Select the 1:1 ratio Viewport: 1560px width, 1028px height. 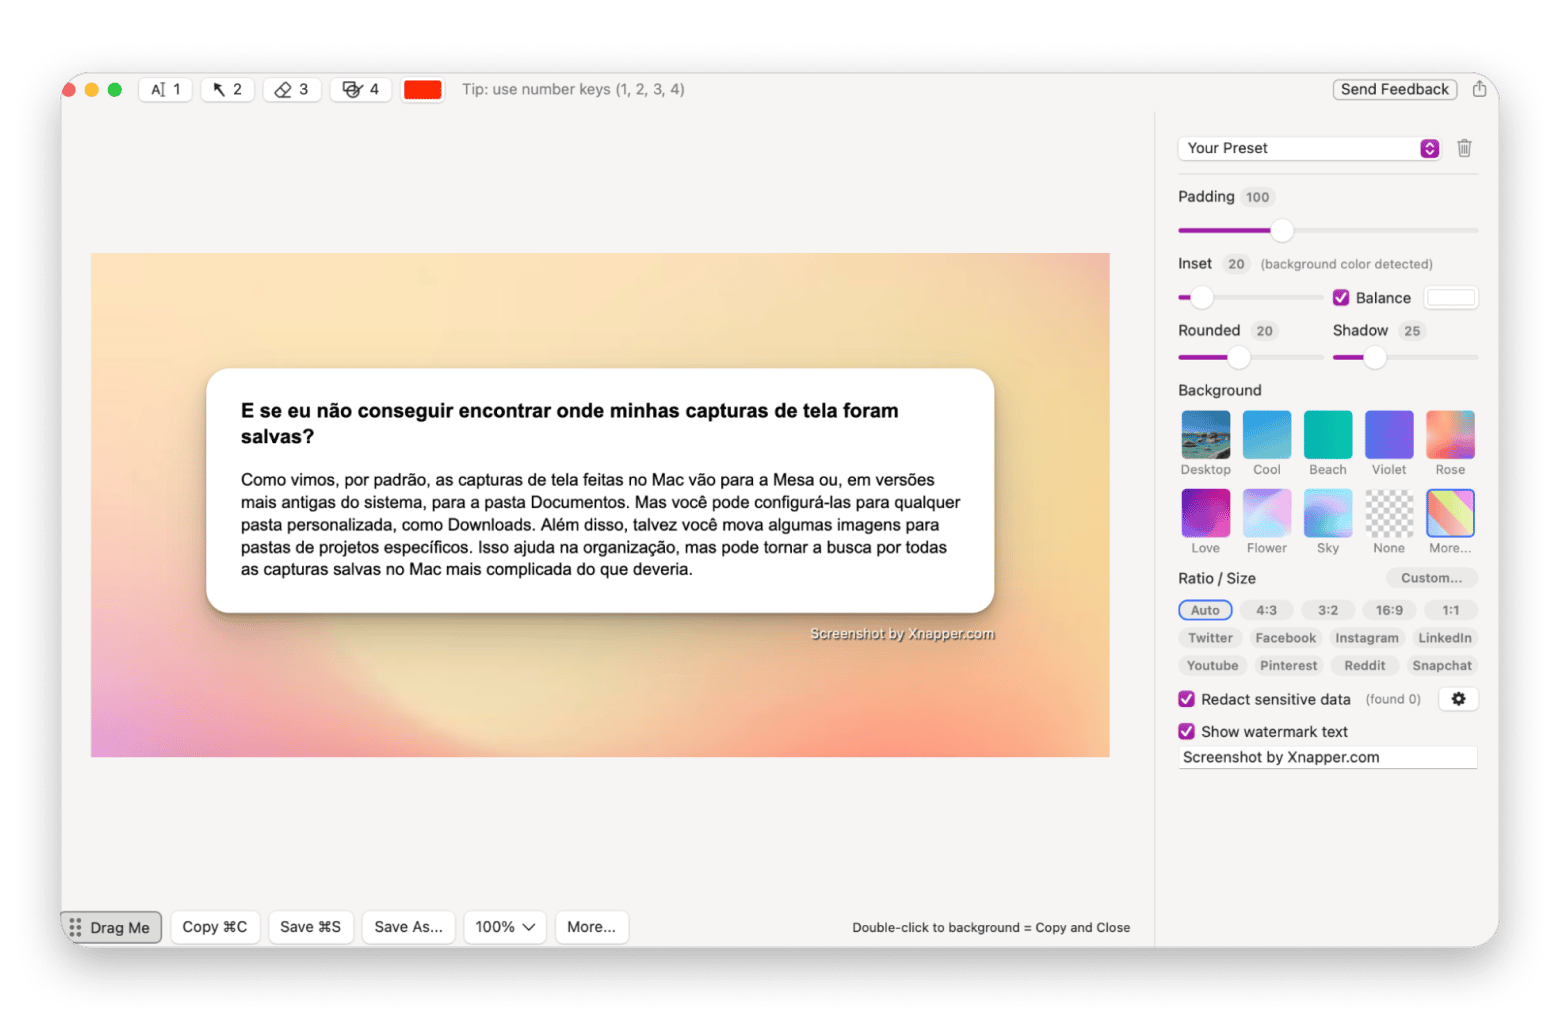pyautogui.click(x=1450, y=610)
